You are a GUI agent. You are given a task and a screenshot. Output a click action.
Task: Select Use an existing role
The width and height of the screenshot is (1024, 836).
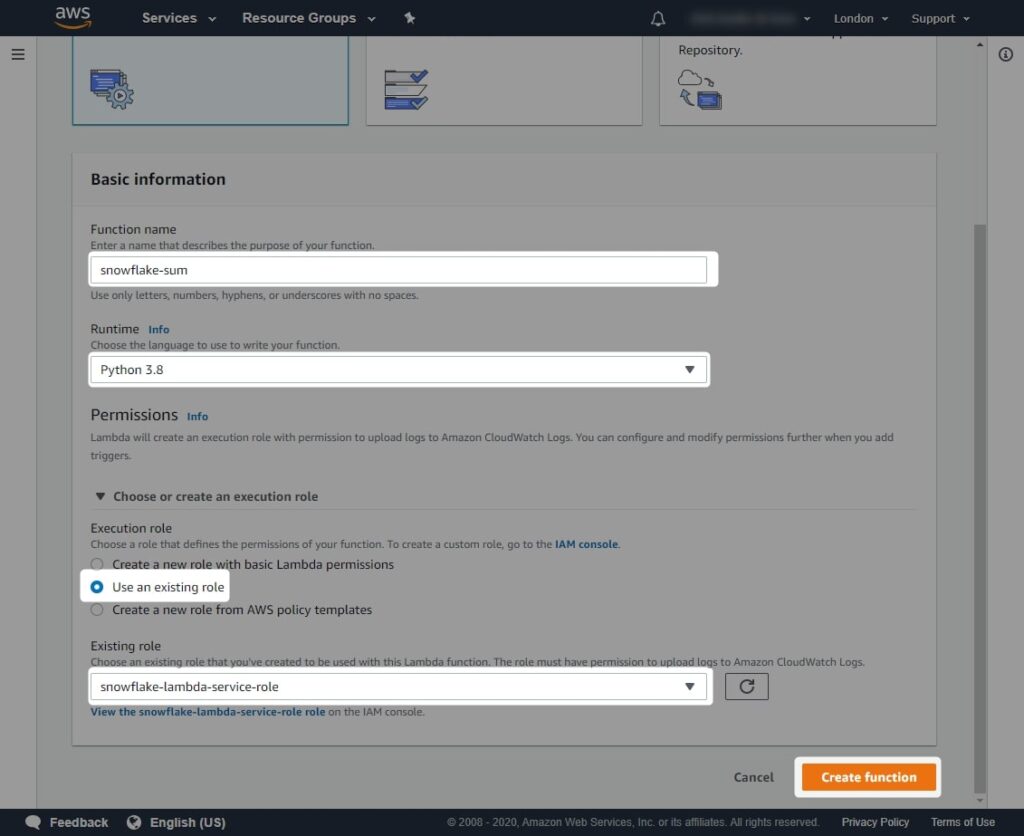click(97, 587)
